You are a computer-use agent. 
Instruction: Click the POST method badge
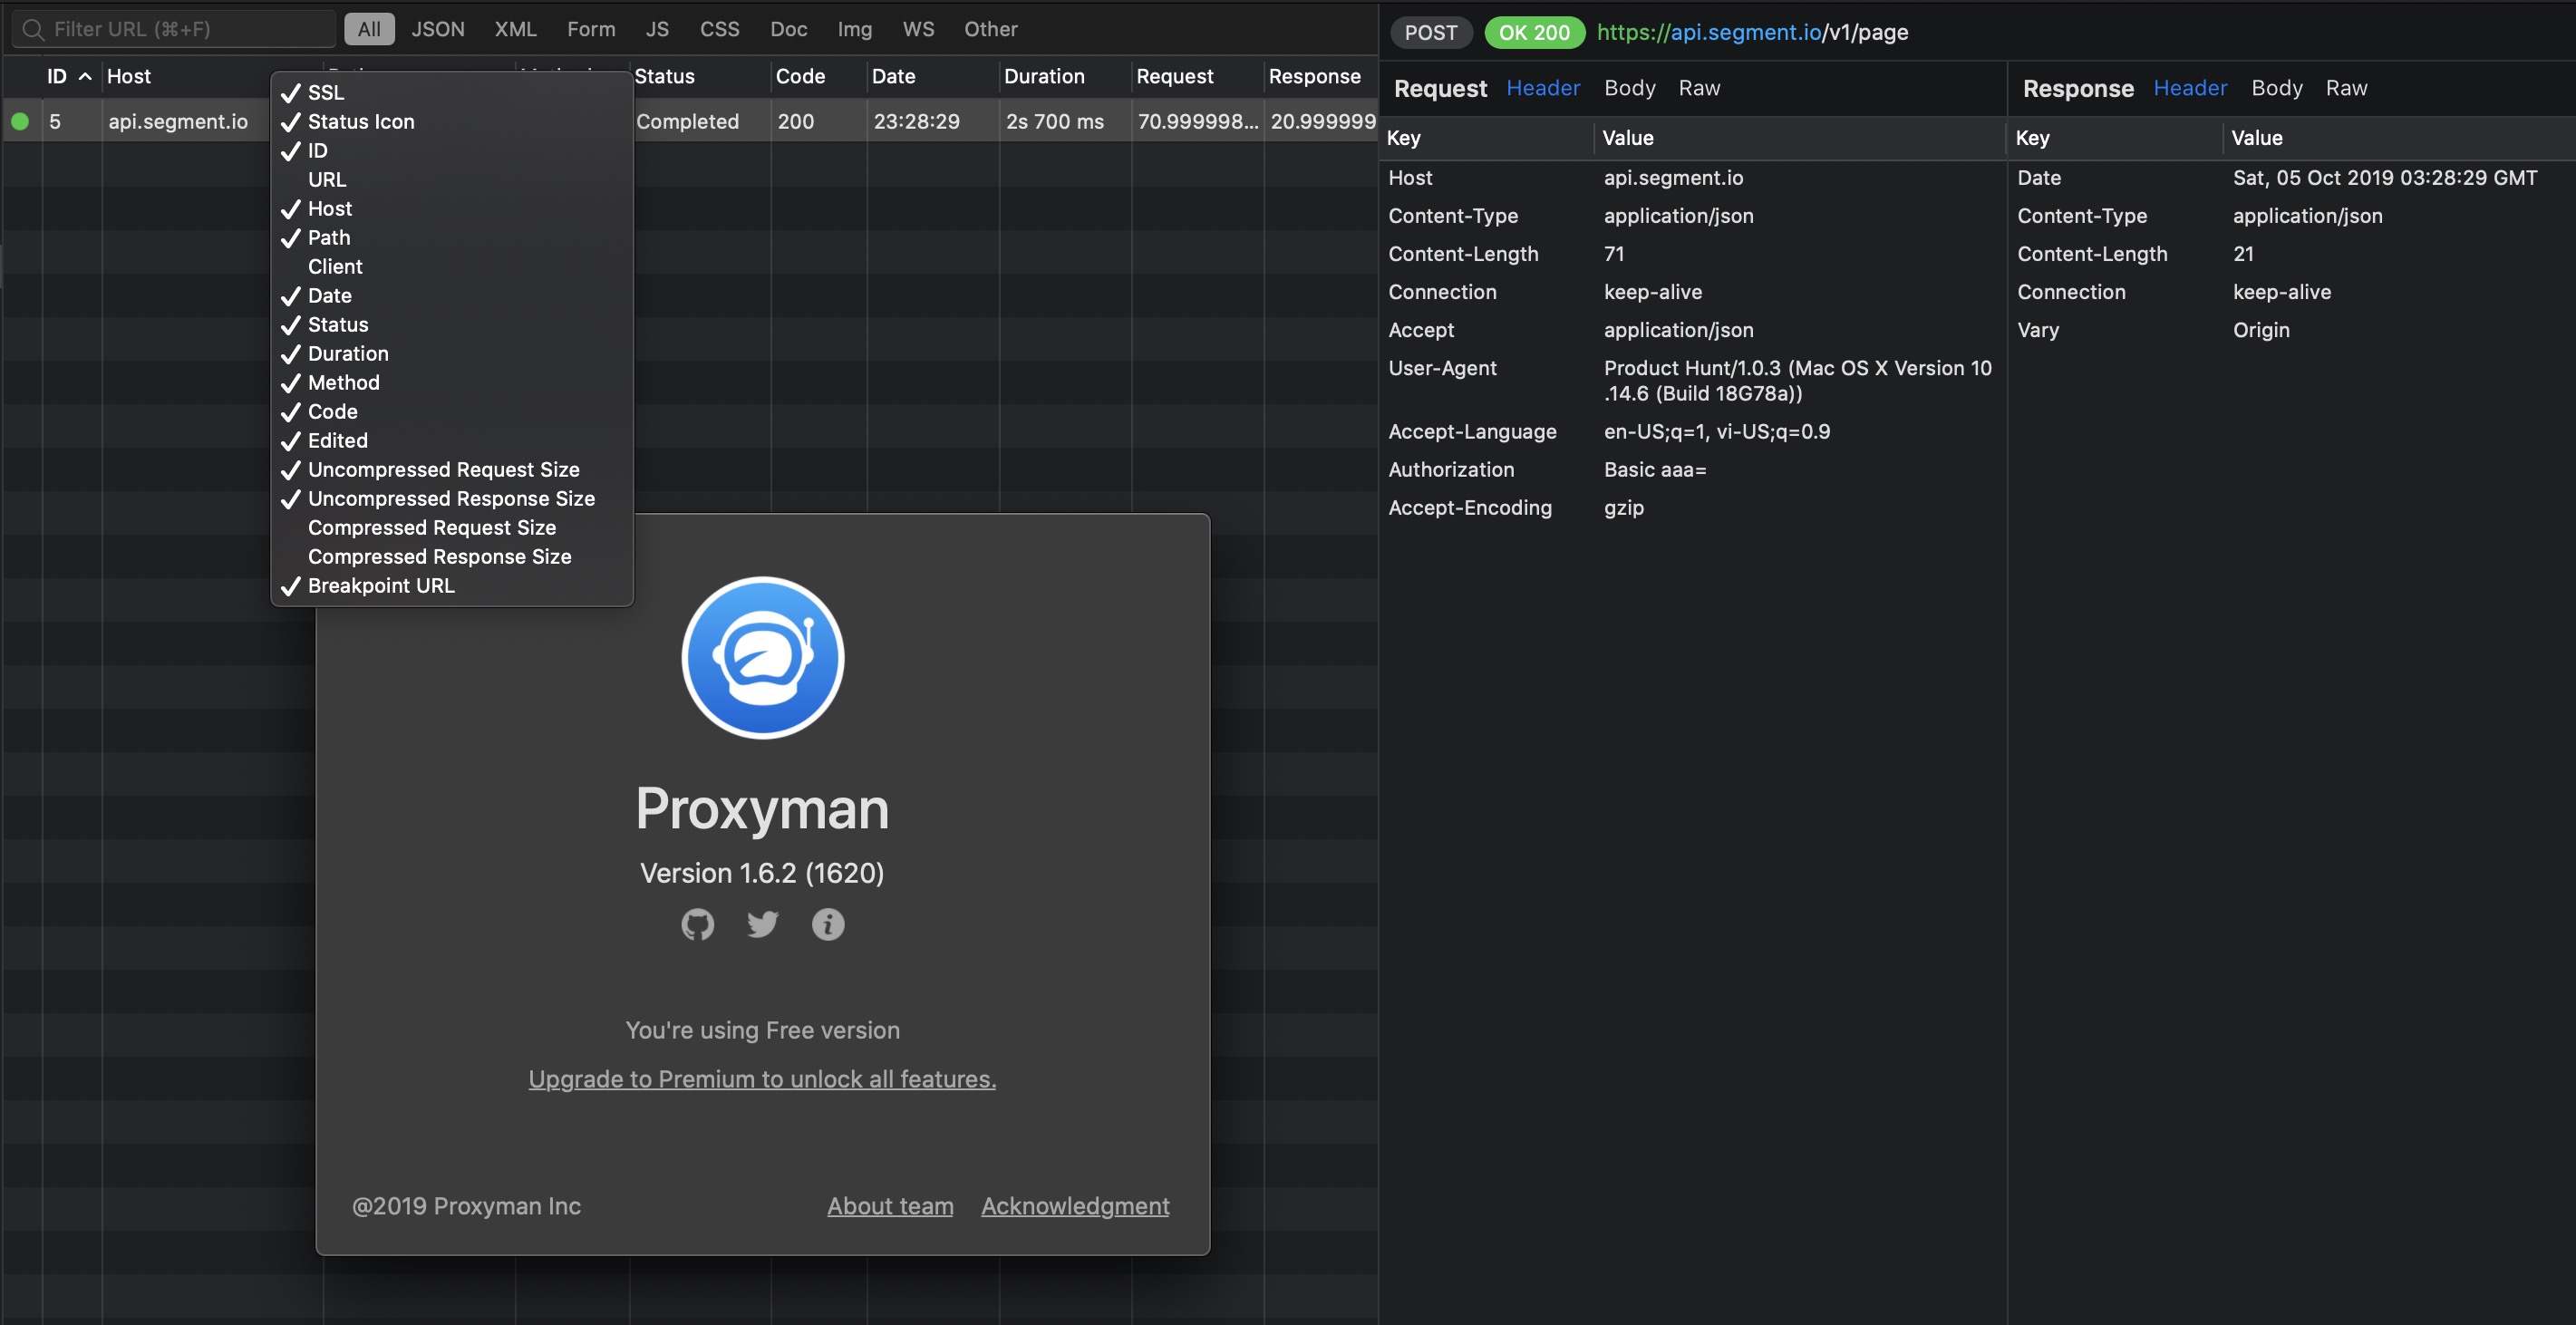coord(1431,32)
